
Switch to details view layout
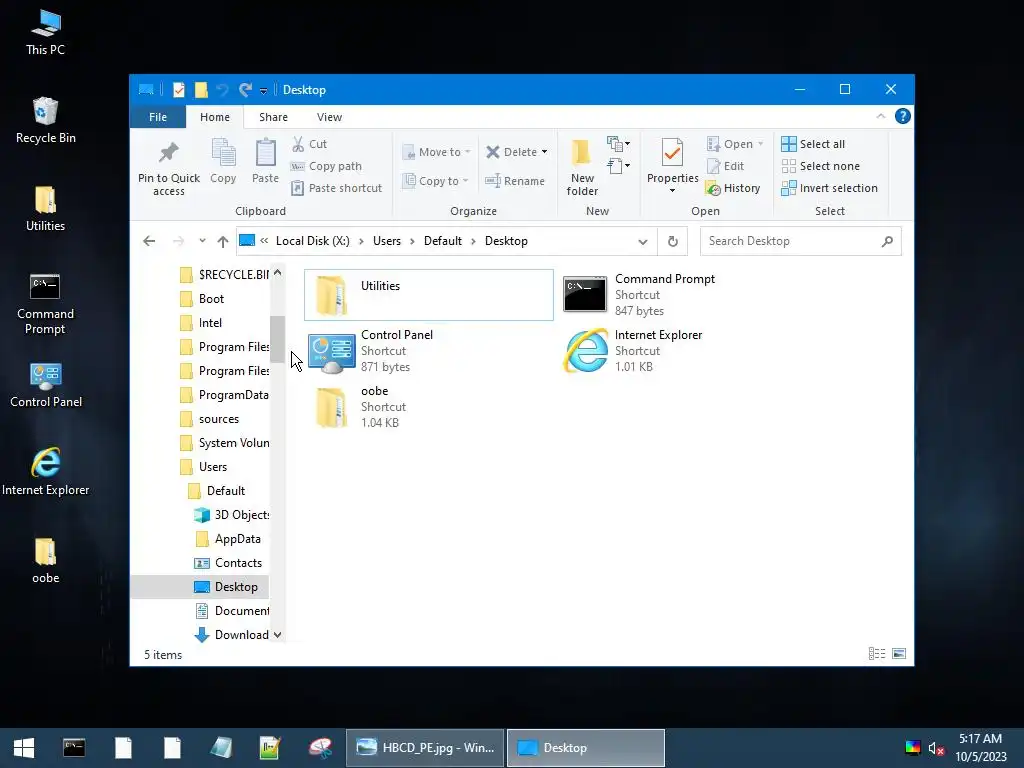pyautogui.click(x=877, y=654)
